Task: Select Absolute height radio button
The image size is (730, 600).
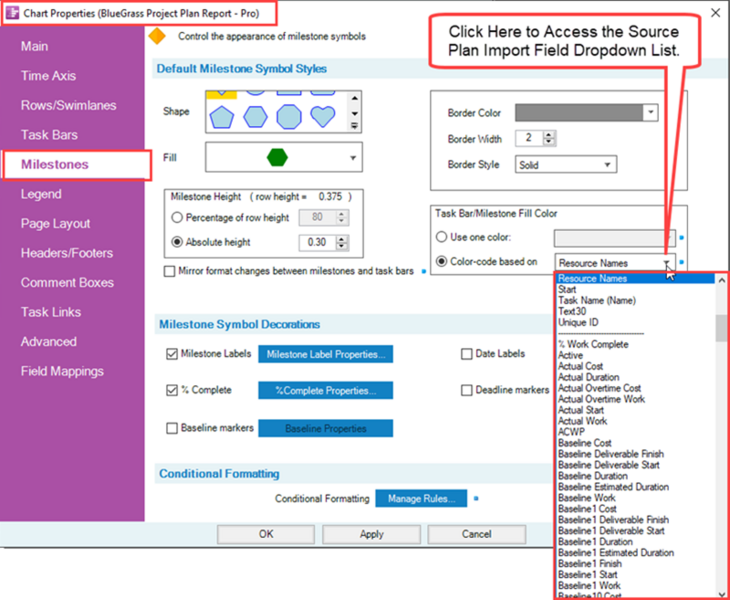Action: point(177,242)
